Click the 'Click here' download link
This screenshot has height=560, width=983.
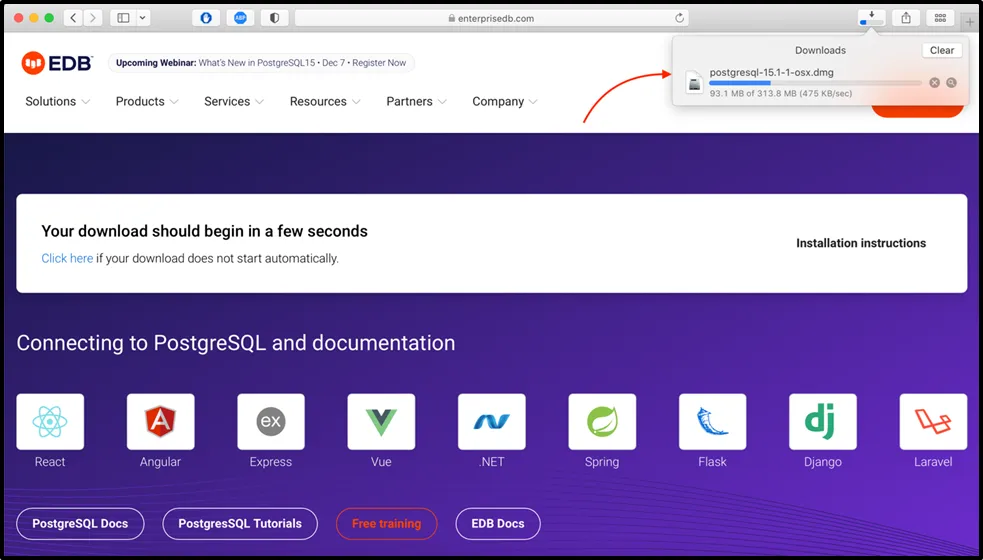(67, 258)
